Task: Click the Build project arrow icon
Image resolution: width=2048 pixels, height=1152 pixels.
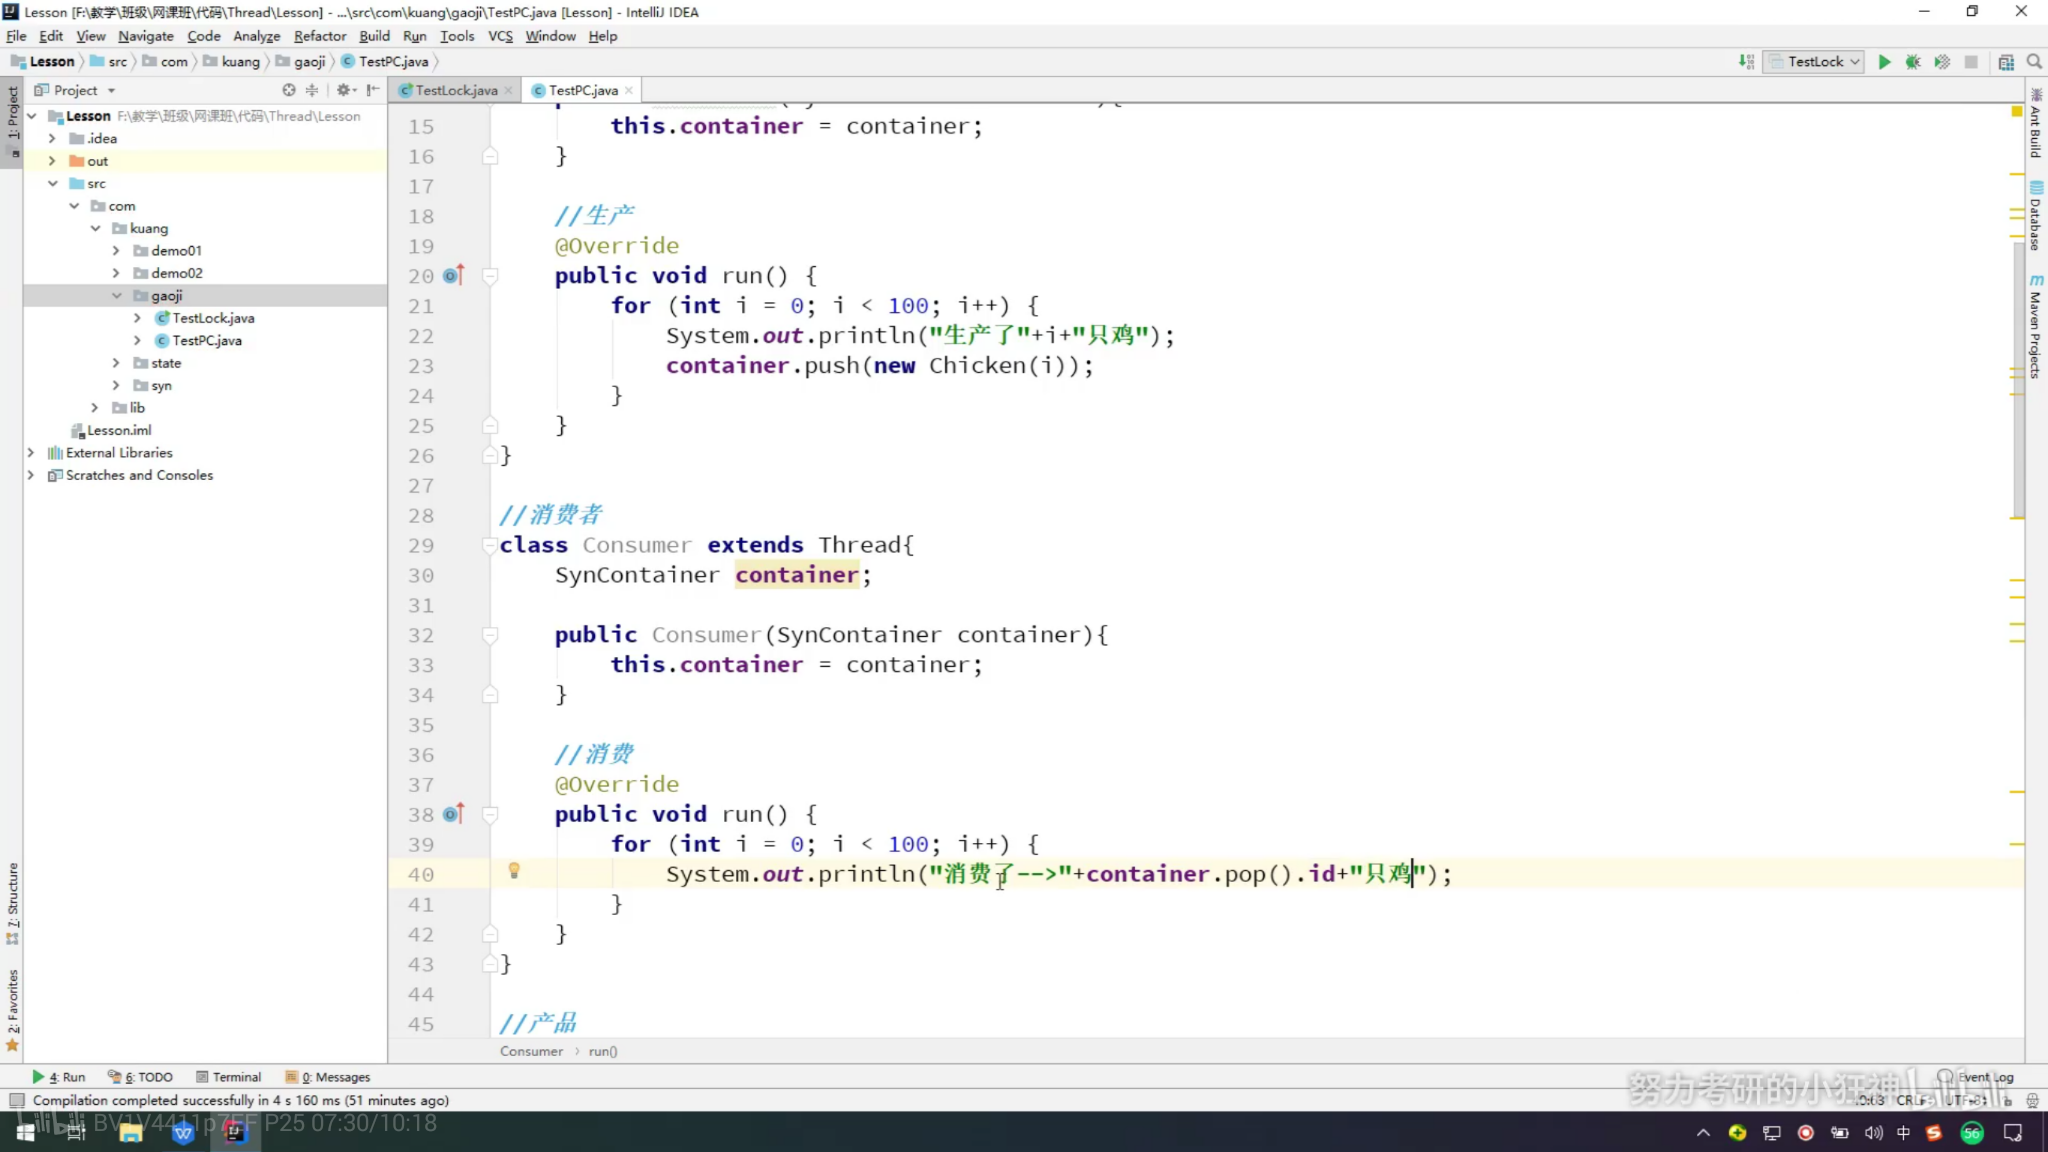Action: (x=1746, y=62)
